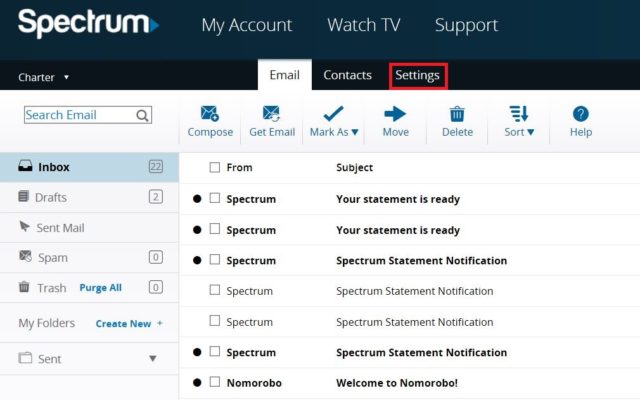The height and width of the screenshot is (400, 640).
Task: Click the Create New folder link
Action: click(x=123, y=324)
